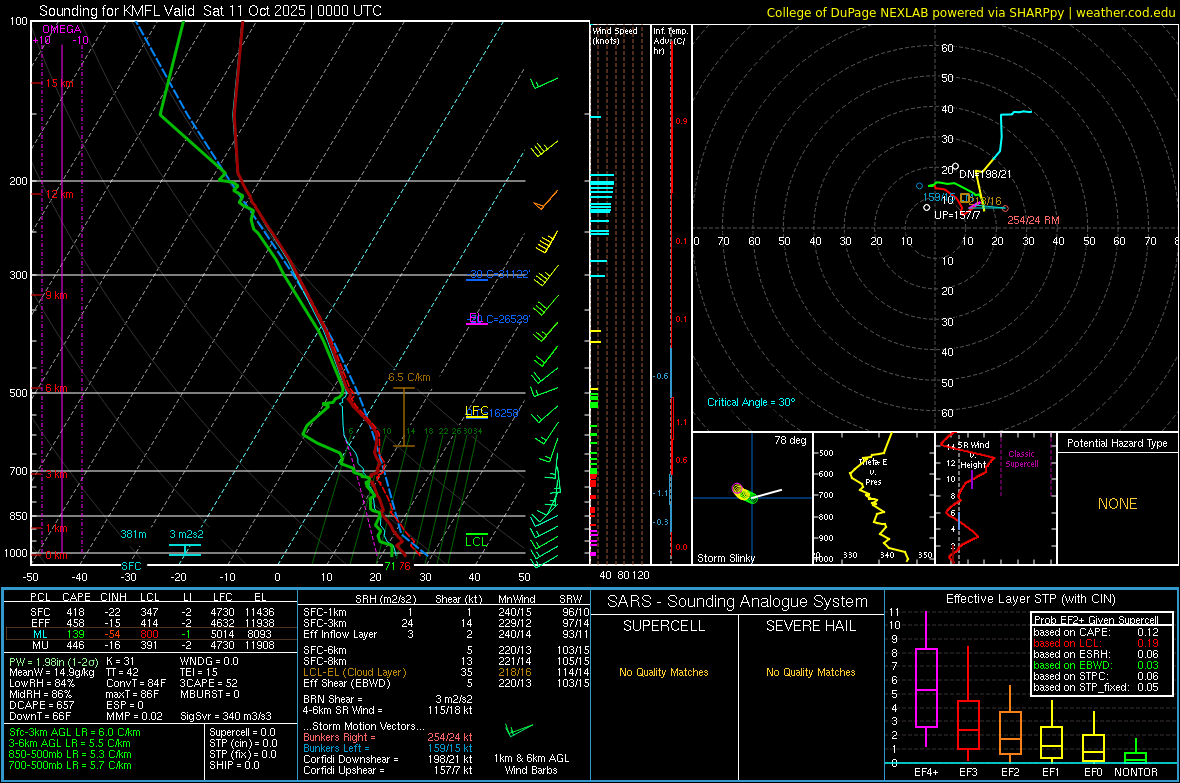The height and width of the screenshot is (783, 1180).
Task: Select the EFF parcel row
Action: pyautogui.click(x=150, y=623)
